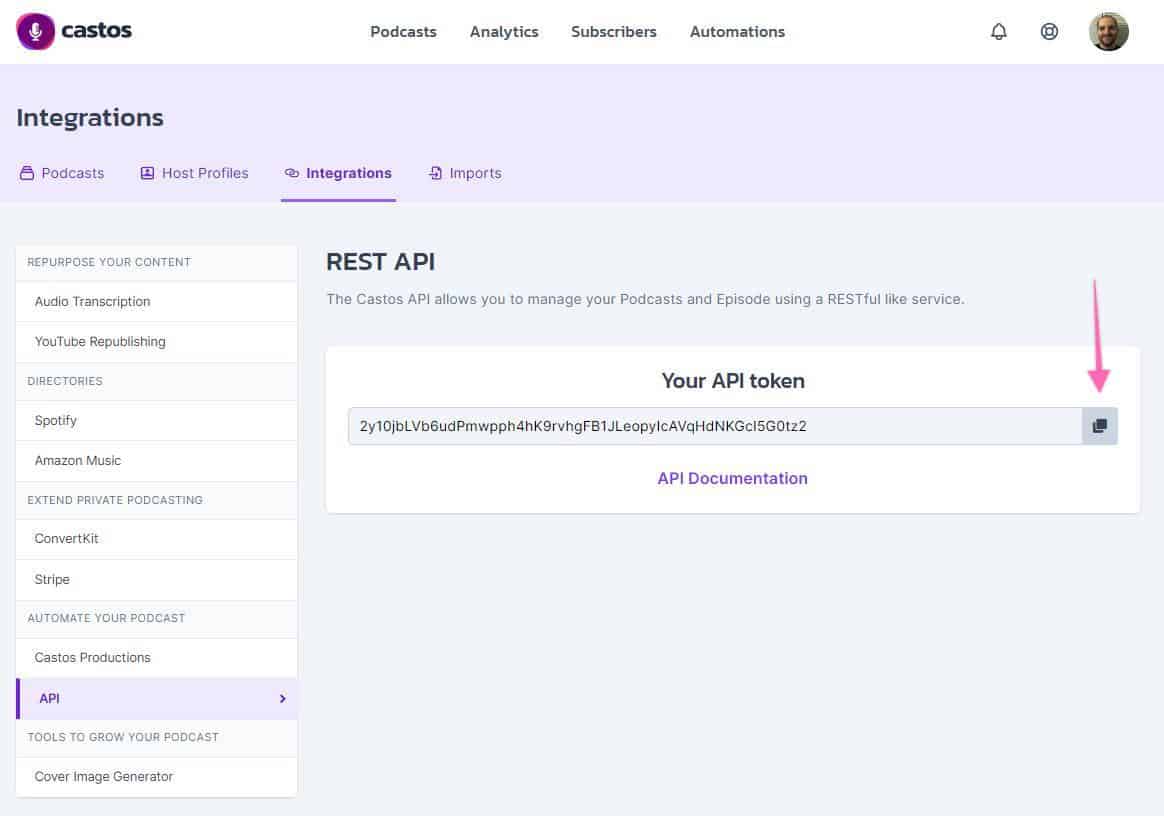Image resolution: width=1164 pixels, height=816 pixels.
Task: Open YouTube Republishing integration
Action: [156, 342]
